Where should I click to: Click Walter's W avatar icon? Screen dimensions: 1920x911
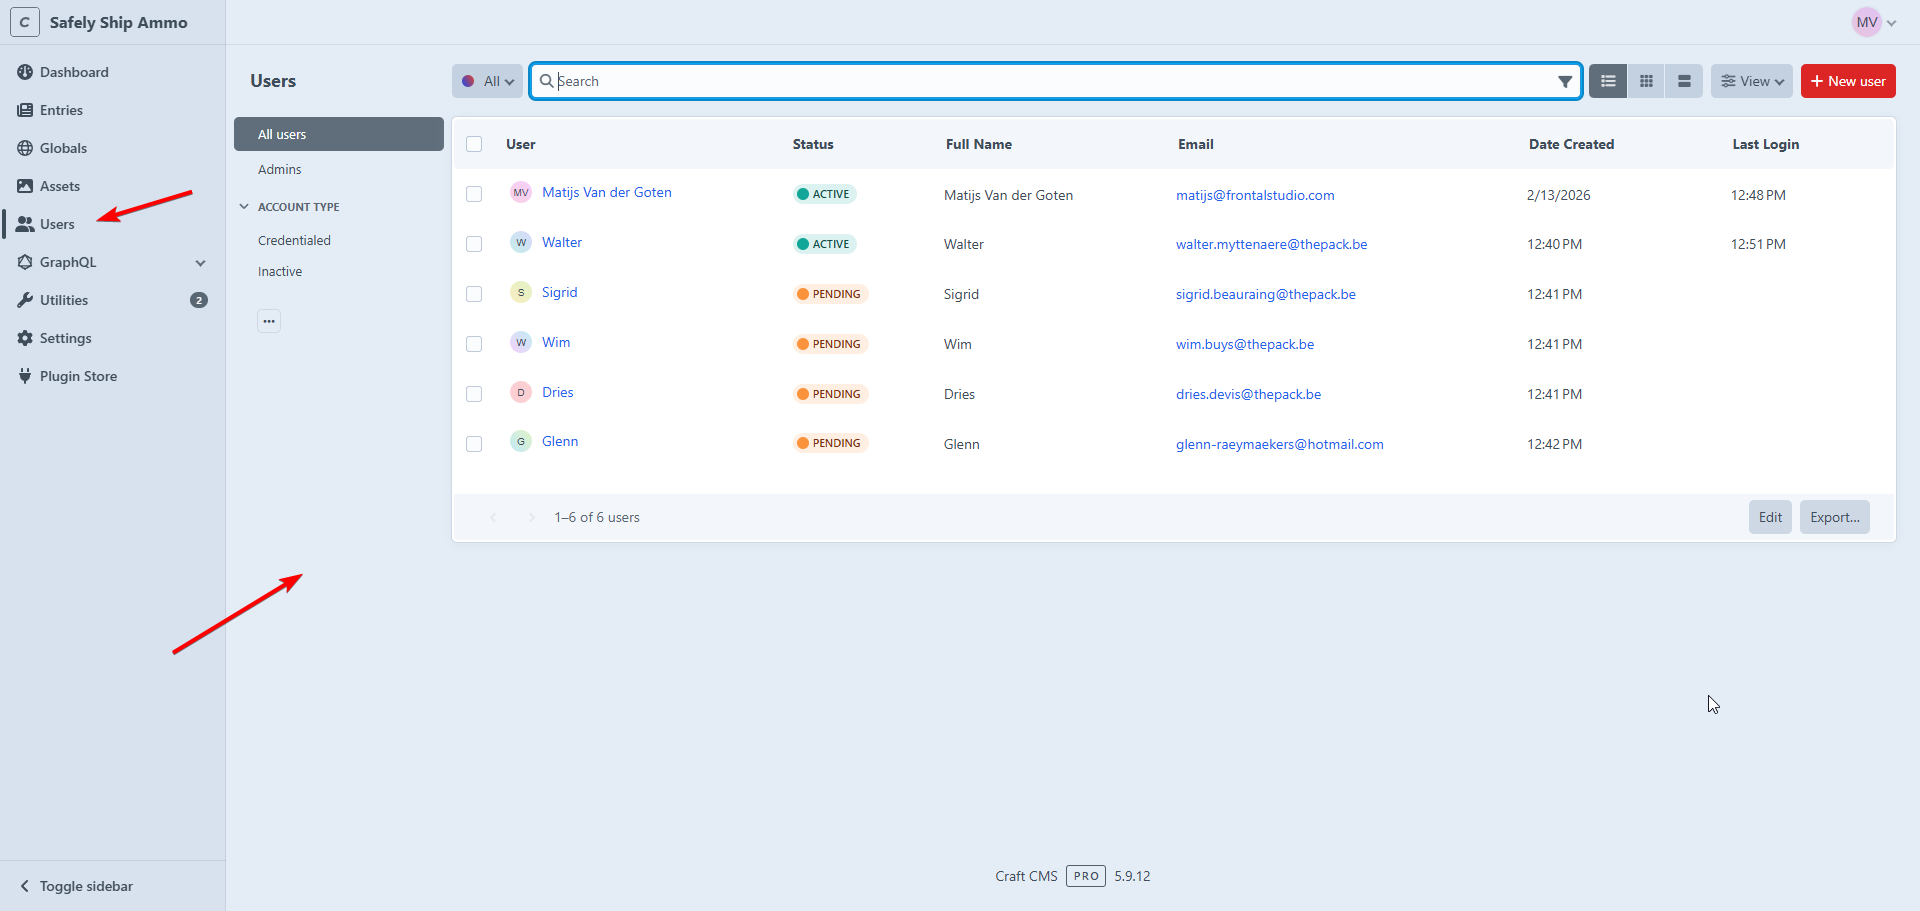521,243
